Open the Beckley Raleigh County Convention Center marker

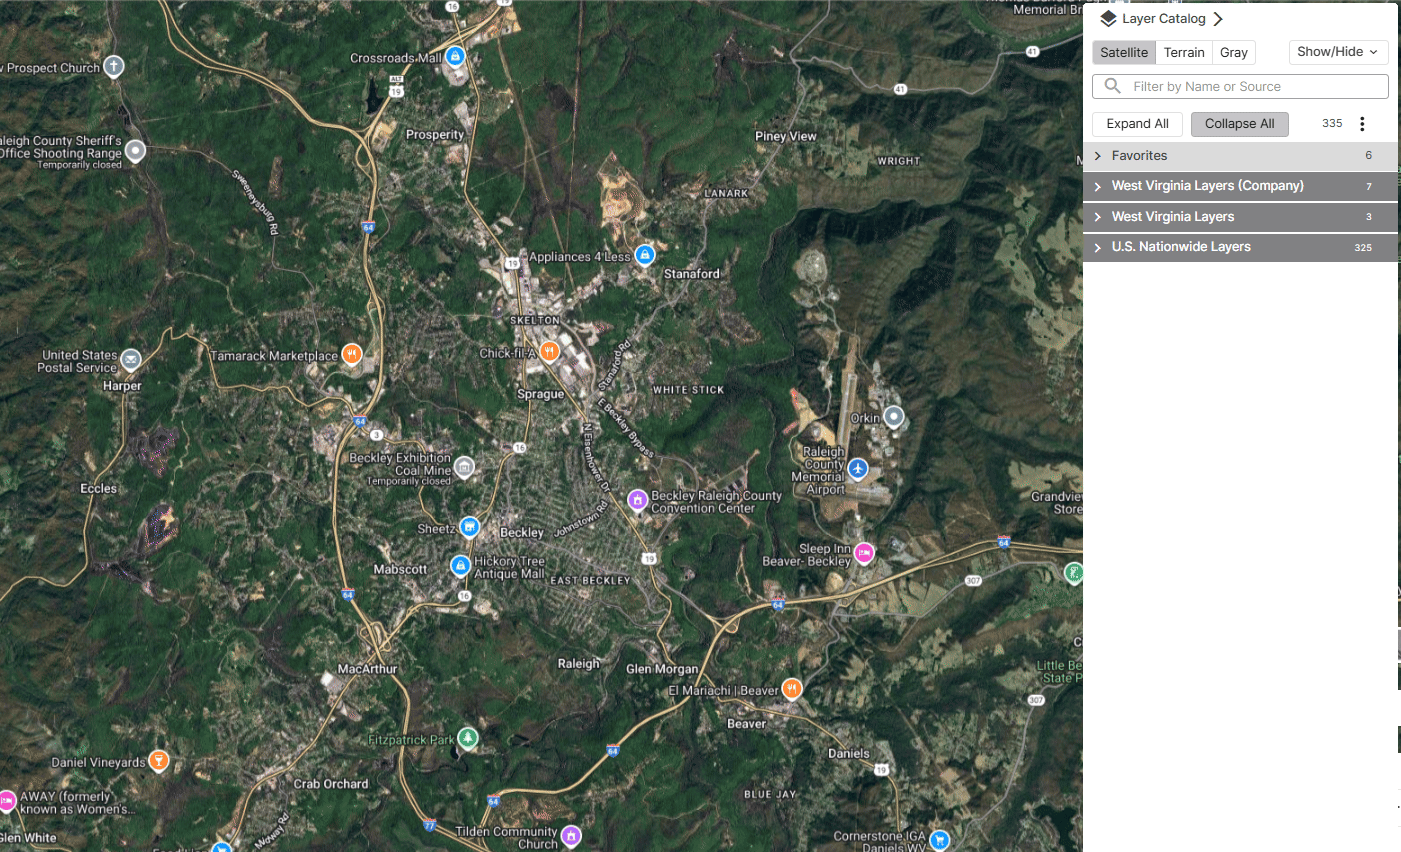pos(638,500)
